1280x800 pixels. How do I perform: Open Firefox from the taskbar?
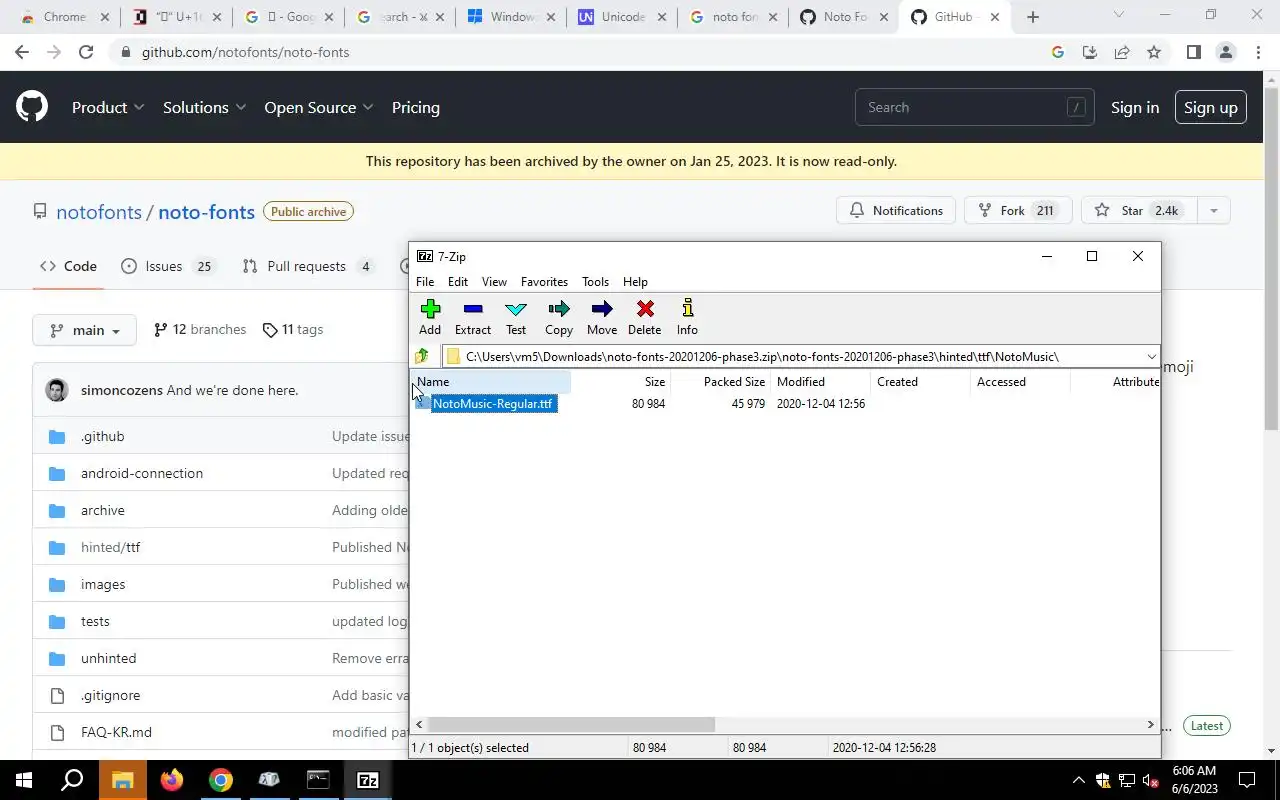171,780
